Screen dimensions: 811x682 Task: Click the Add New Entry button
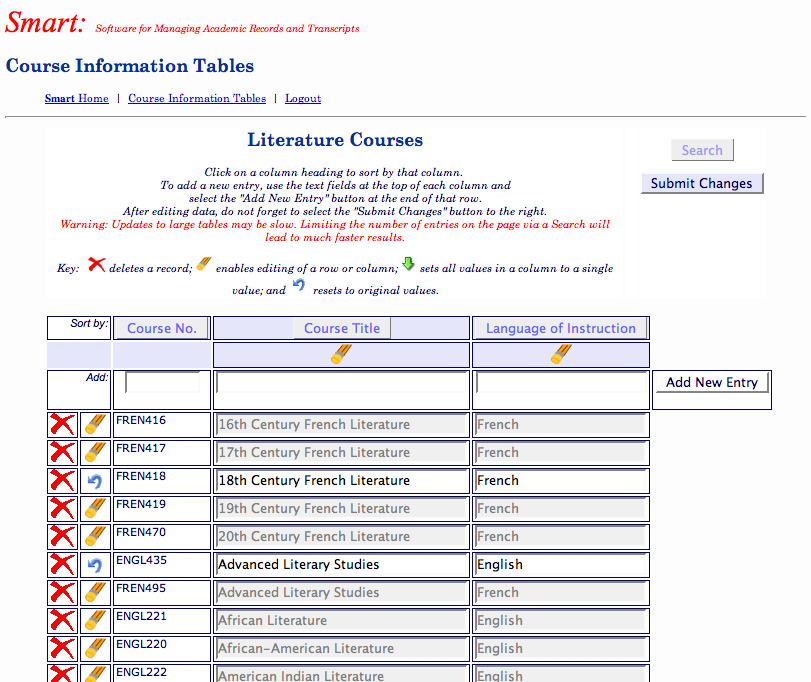712,383
